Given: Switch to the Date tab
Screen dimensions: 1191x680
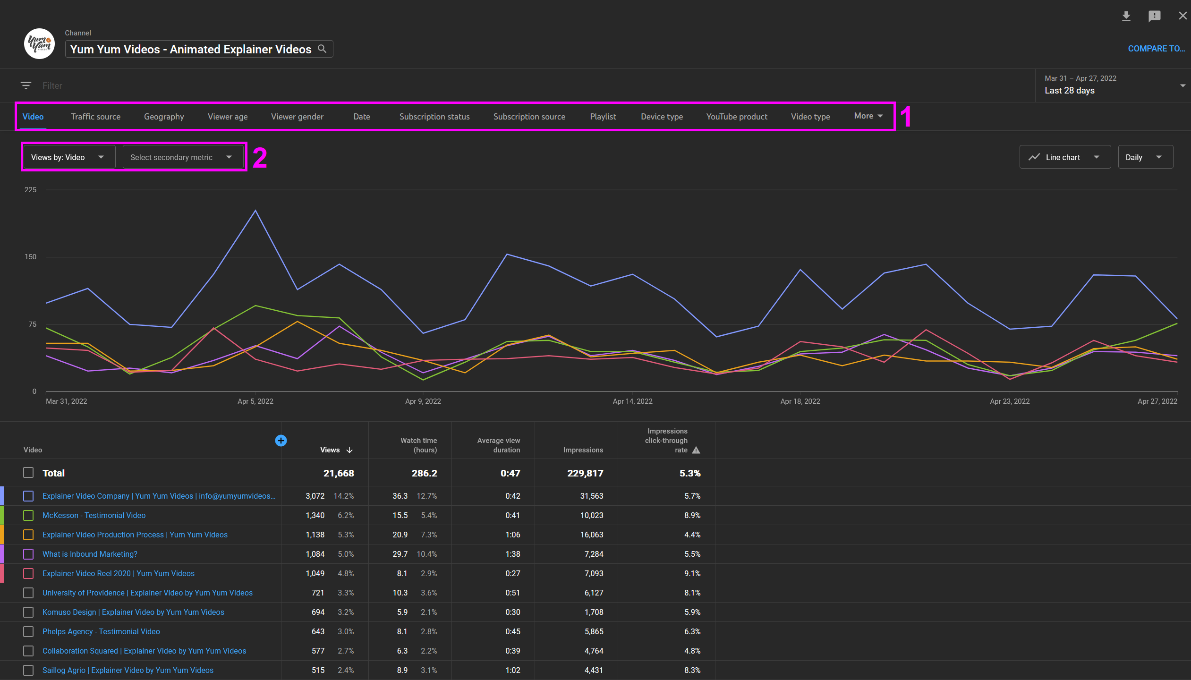Looking at the screenshot, I should coord(362,116).
